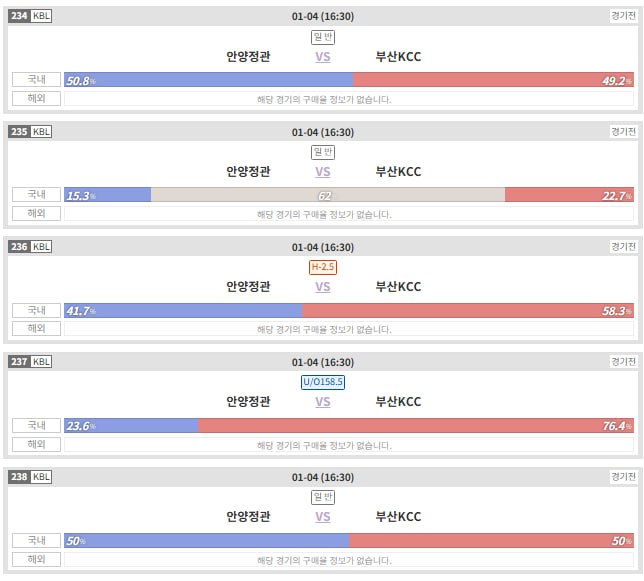The height and width of the screenshot is (581, 644).
Task: Click the 76.4% red bar in game 237
Action: pos(416,425)
